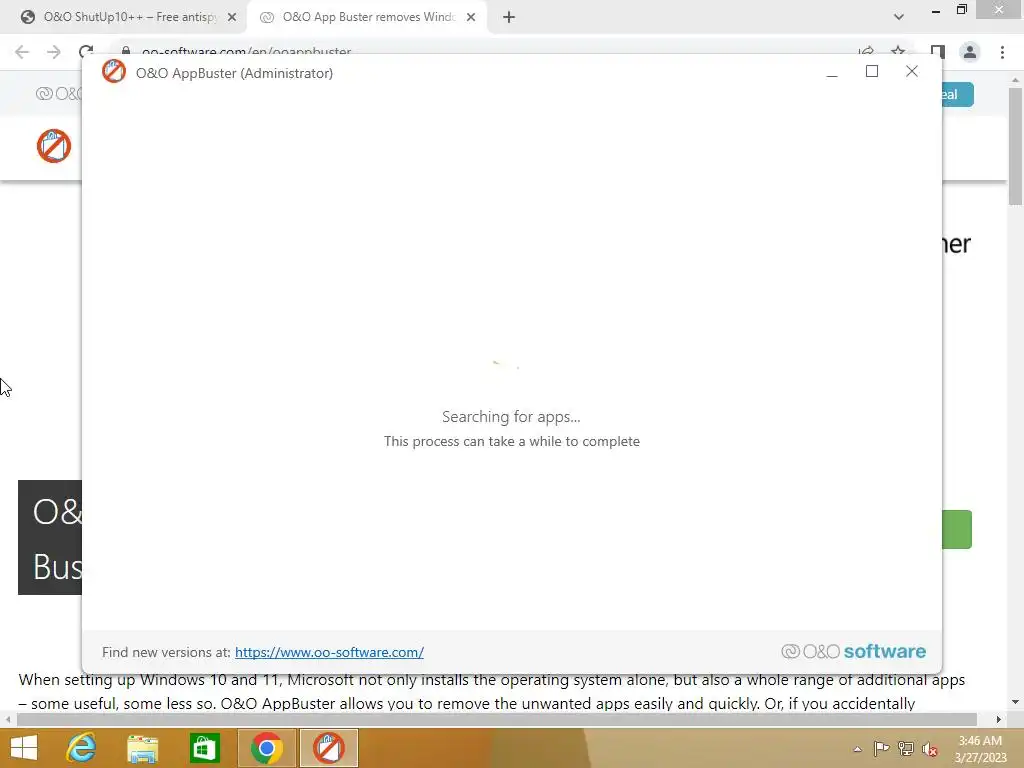The image size is (1024, 768).
Task: Click the muted volume tray icon
Action: 930,749
